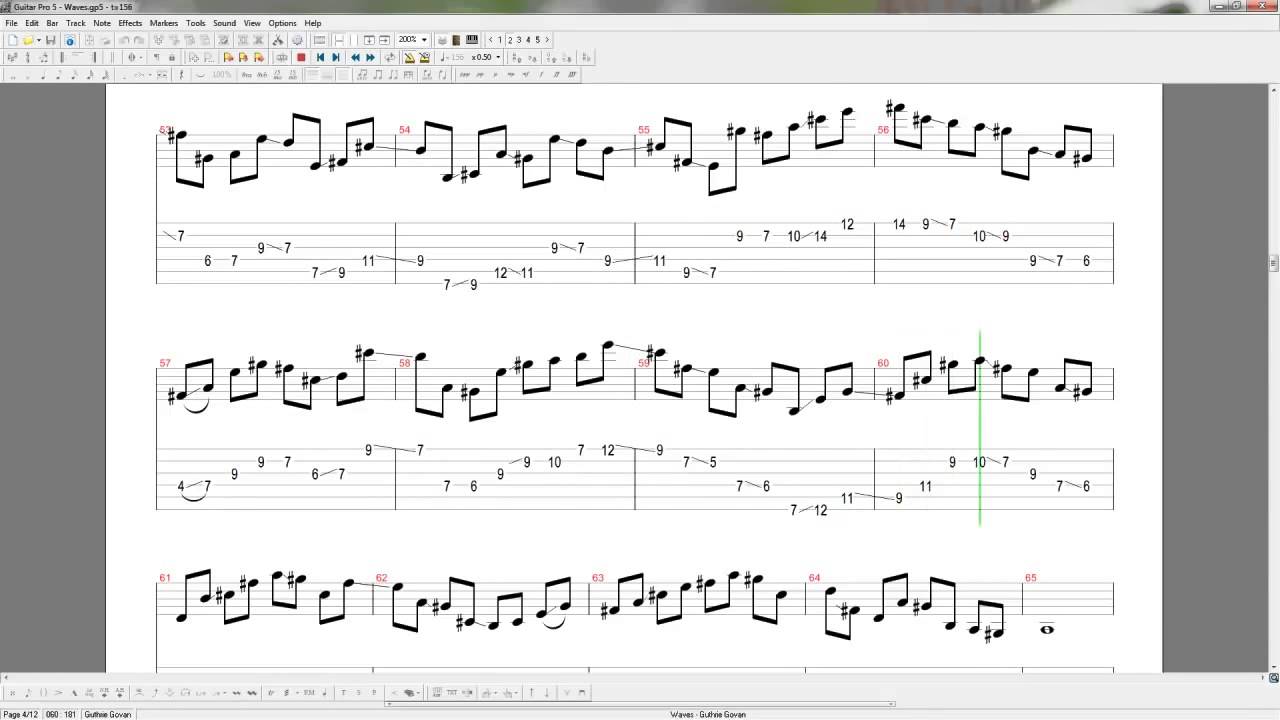Open the Help menu
The image size is (1280, 720).
[x=313, y=23]
